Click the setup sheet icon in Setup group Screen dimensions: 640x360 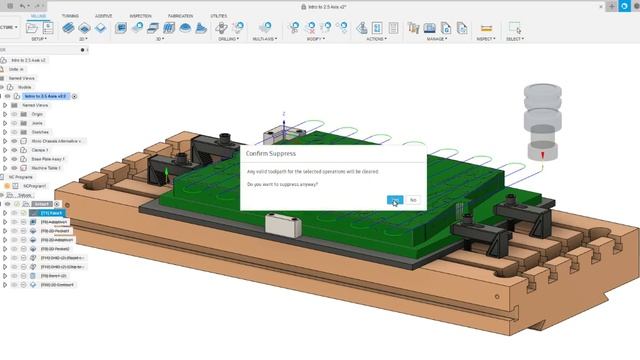pyautogui.click(x=48, y=28)
